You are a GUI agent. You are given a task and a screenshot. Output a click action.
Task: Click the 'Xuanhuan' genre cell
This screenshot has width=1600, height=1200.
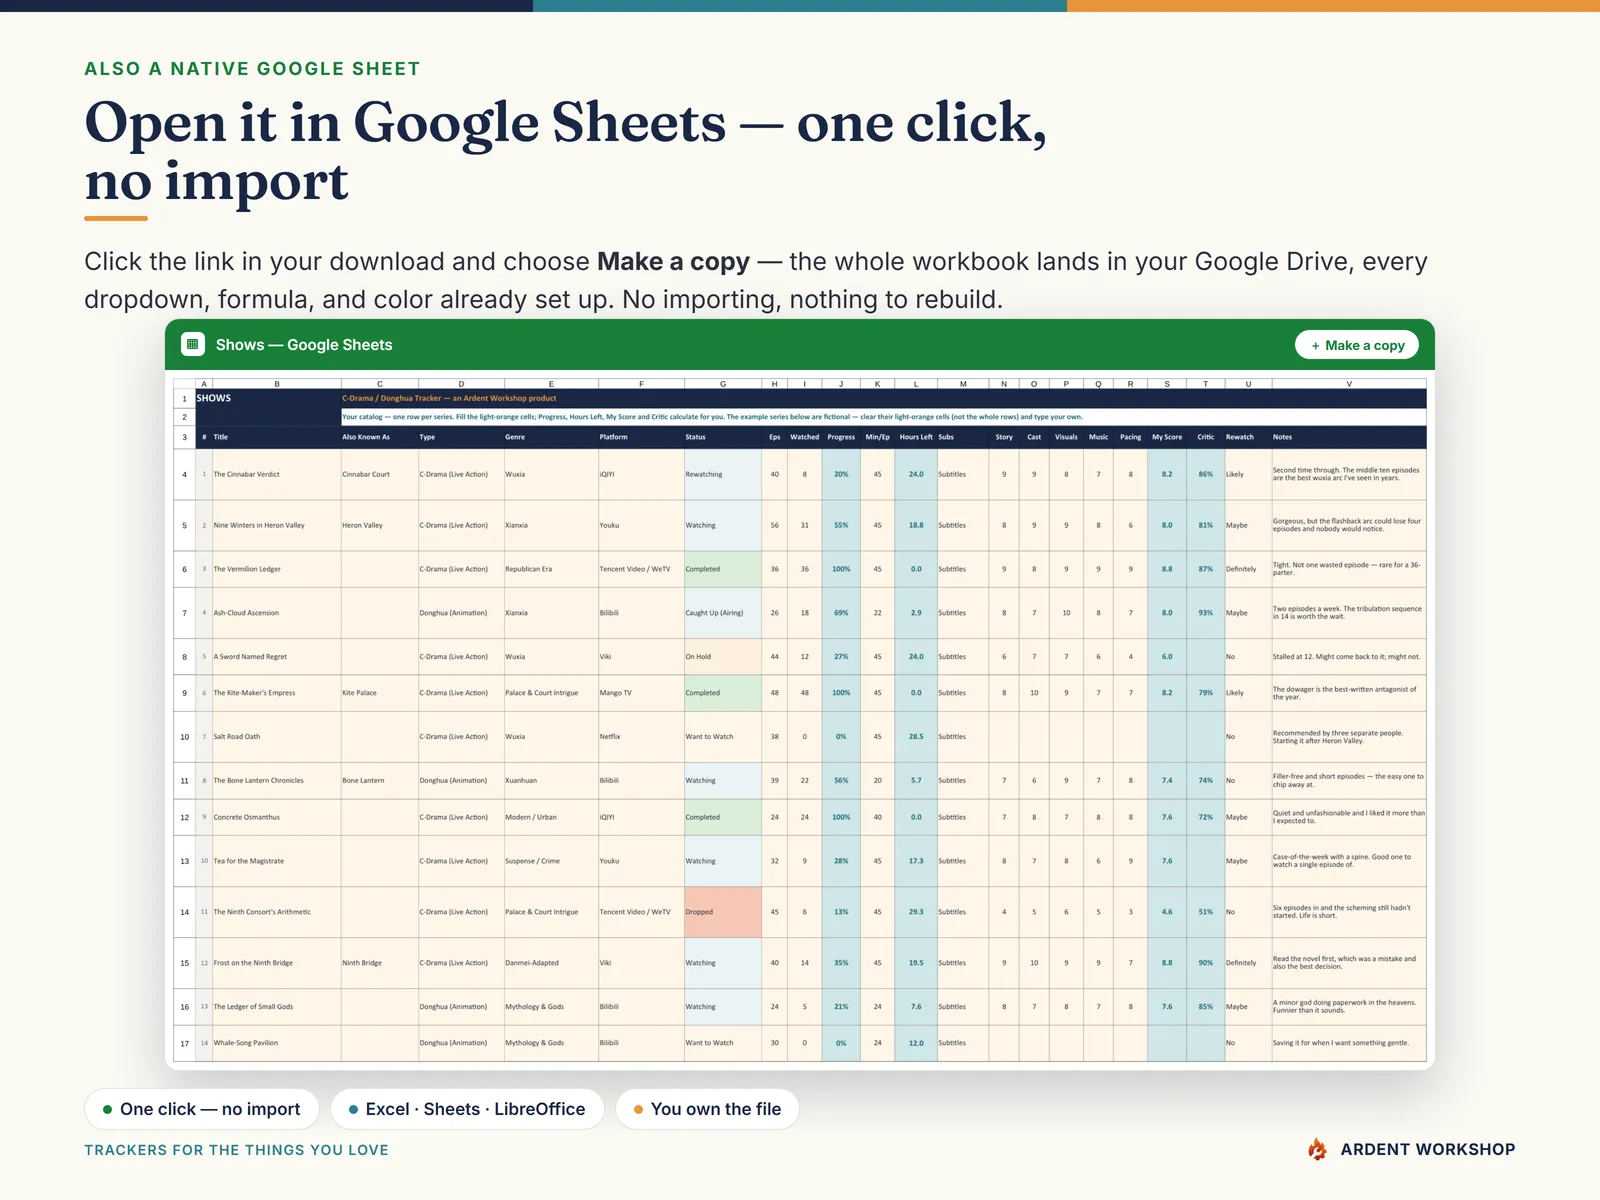pos(551,781)
